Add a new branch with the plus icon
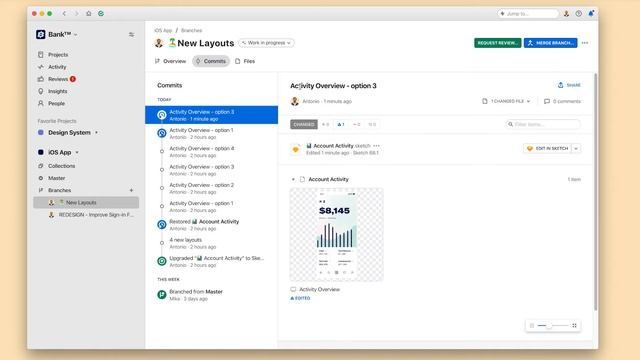Viewport: 640px width, 360px height. coord(131,190)
